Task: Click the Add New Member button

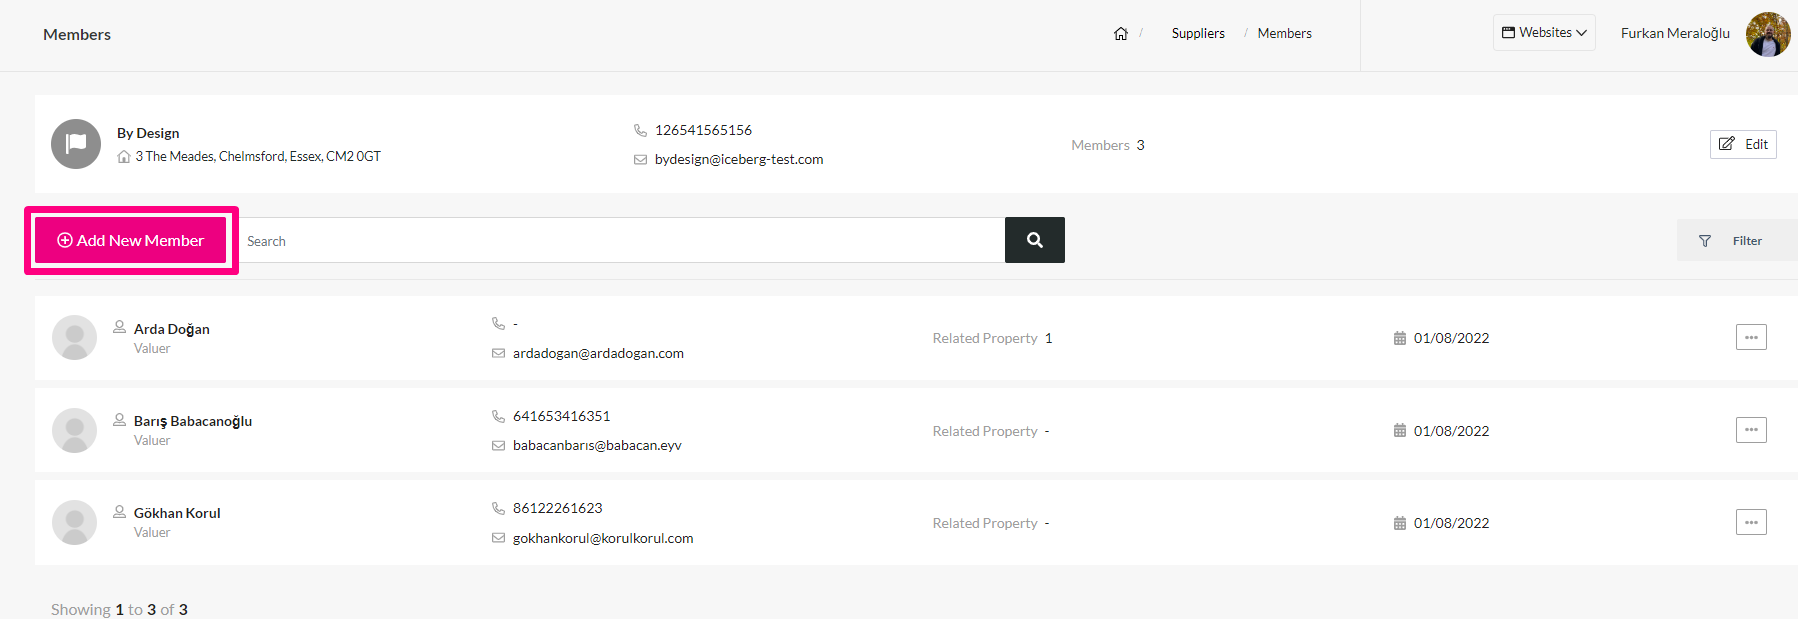Action: coord(131,240)
